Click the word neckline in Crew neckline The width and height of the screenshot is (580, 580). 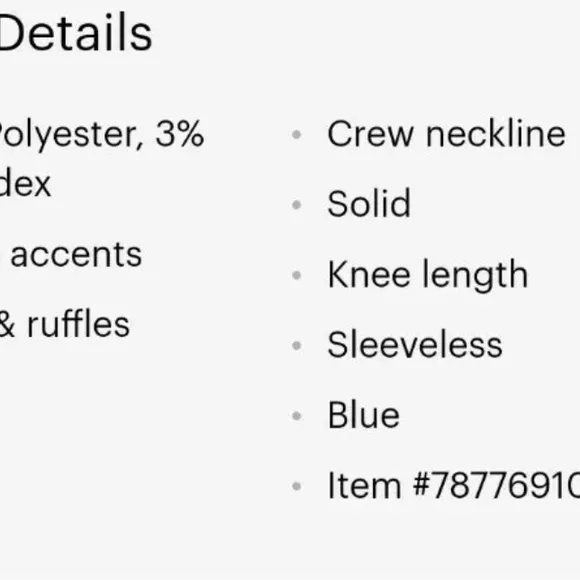tap(496, 134)
